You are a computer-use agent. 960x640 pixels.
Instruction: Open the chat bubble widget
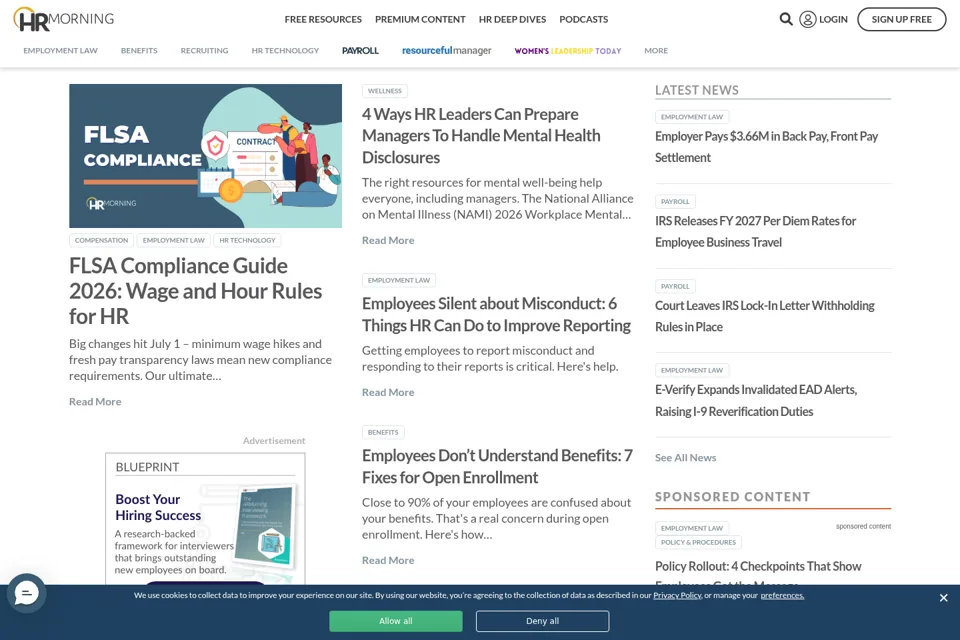pyautogui.click(x=26, y=593)
